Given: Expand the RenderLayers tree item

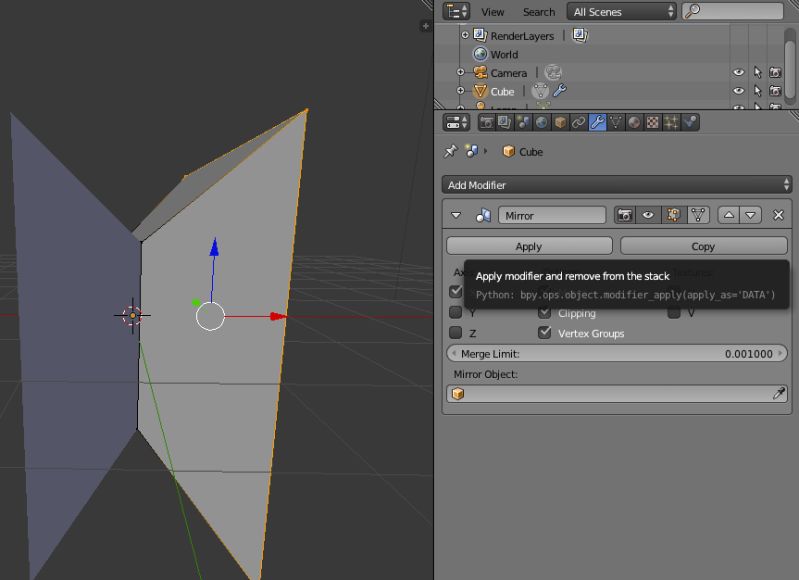Looking at the screenshot, I should [x=465, y=35].
